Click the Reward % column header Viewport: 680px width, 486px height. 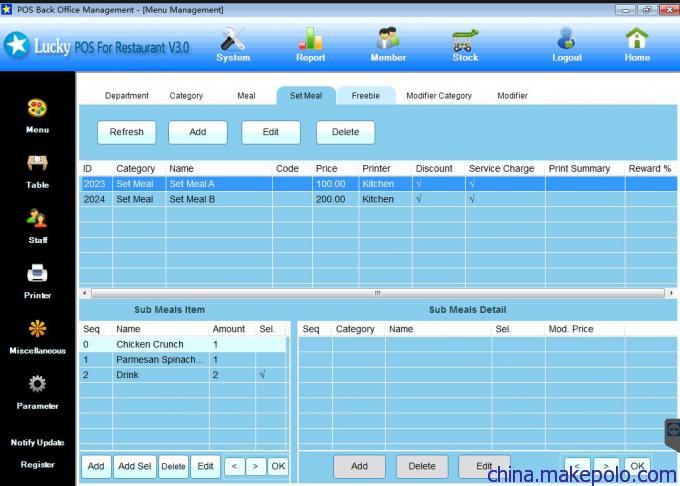tap(650, 169)
